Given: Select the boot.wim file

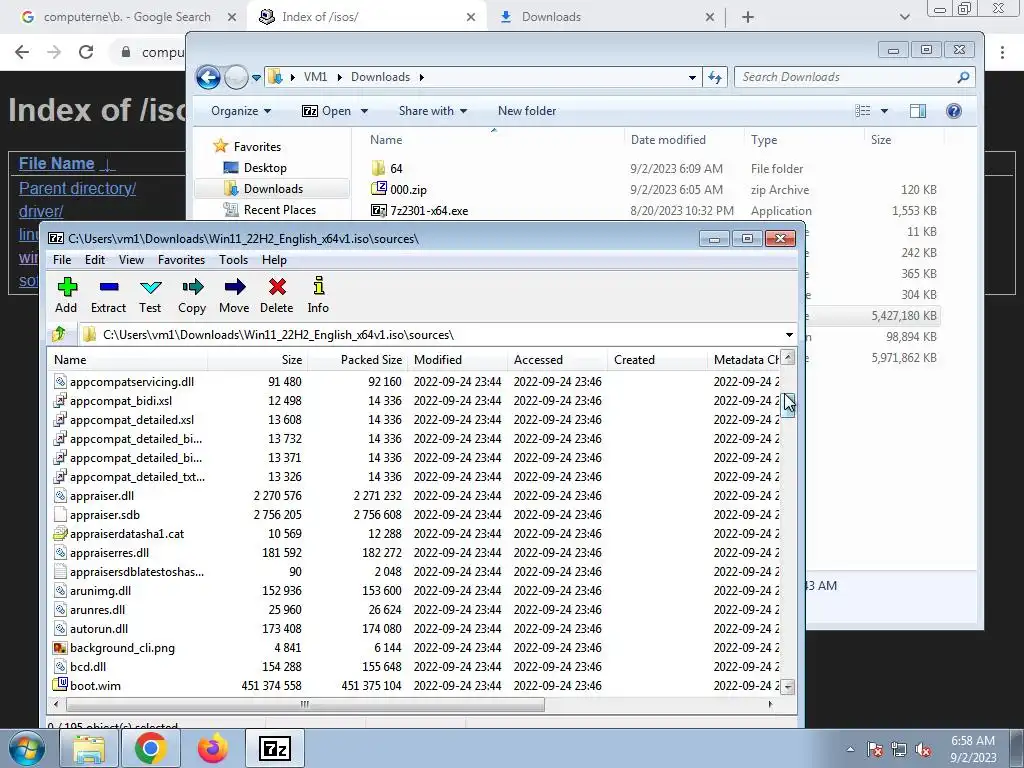Looking at the screenshot, I should (95, 686).
